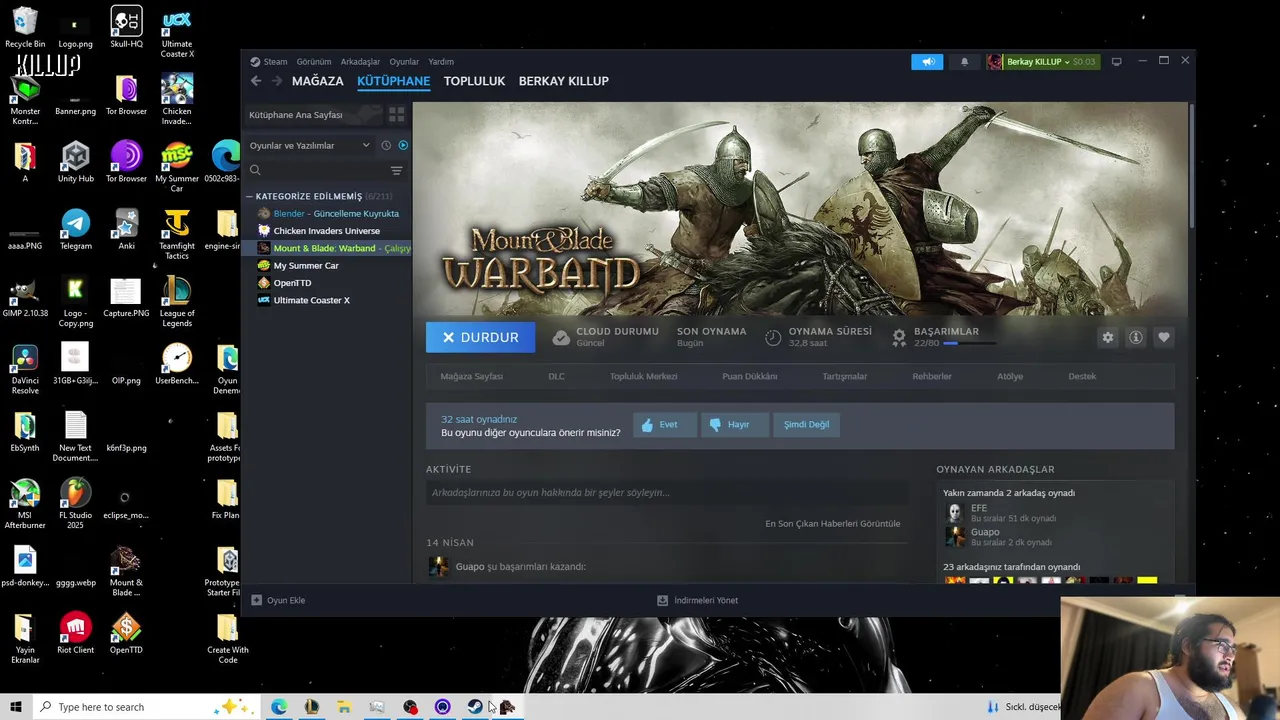This screenshot has width=1280, height=720.
Task: Click taskbar search box
Action: click(x=147, y=707)
